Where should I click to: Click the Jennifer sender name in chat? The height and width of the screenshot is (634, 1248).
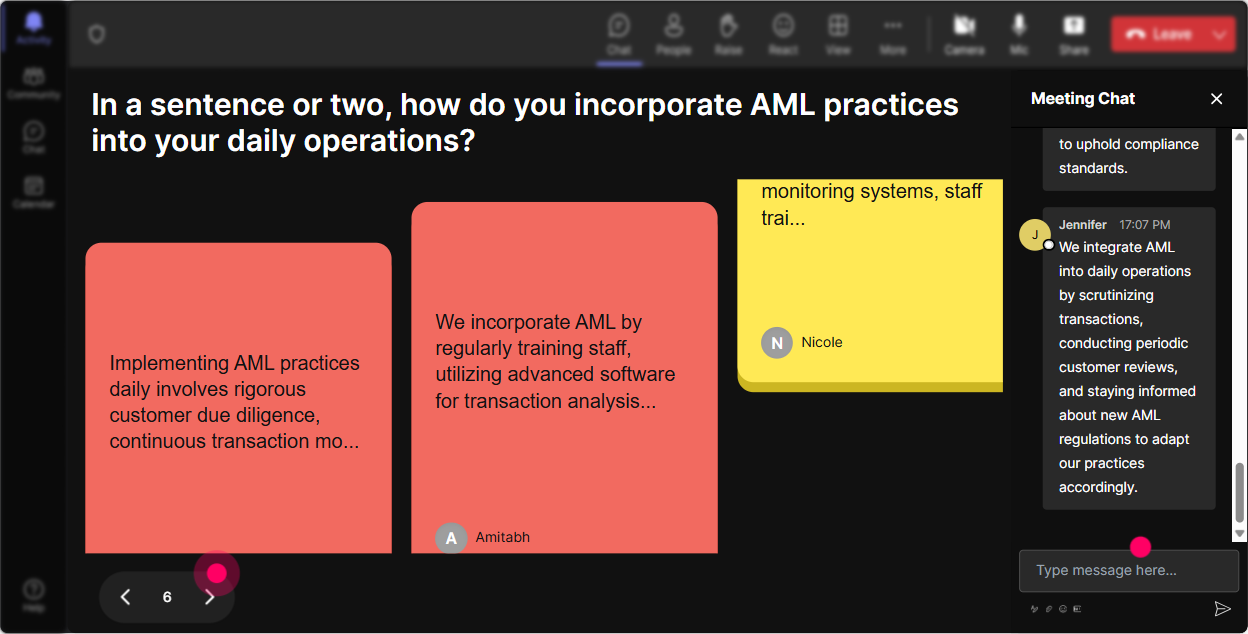(x=1083, y=225)
